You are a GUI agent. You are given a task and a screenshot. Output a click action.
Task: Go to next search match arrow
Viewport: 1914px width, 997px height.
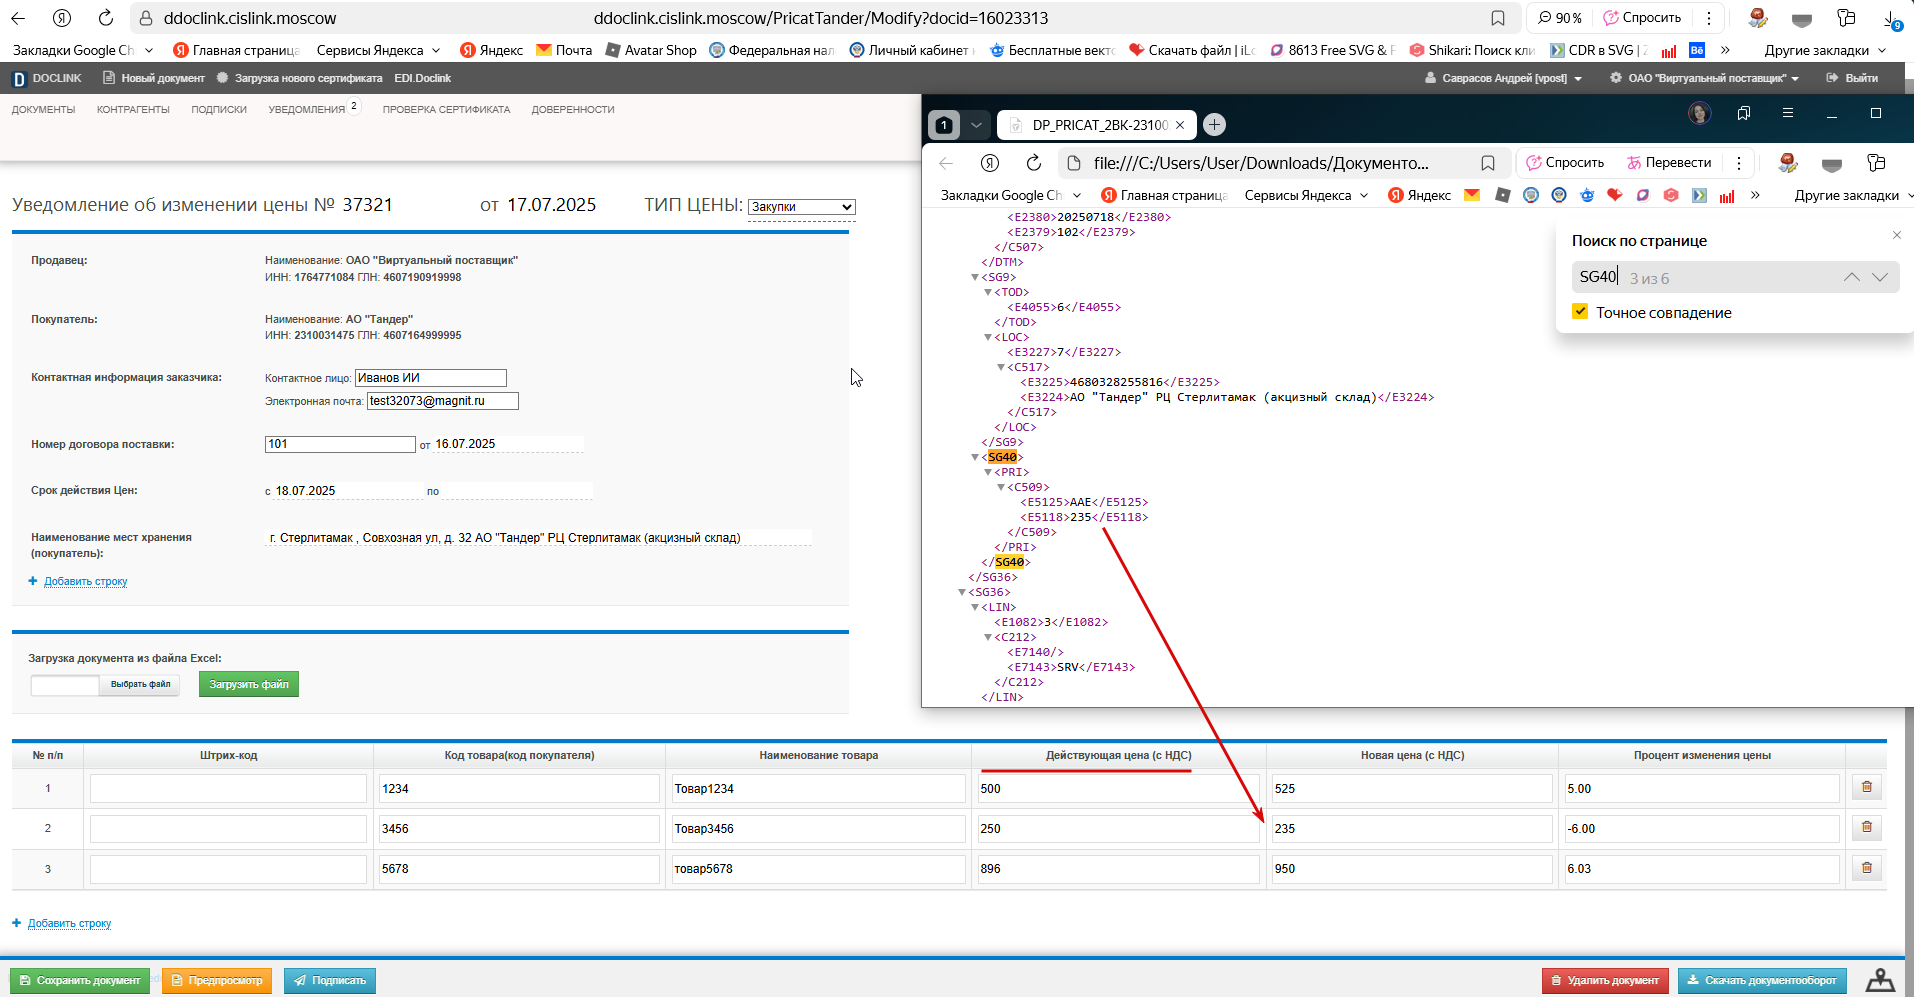(1880, 277)
